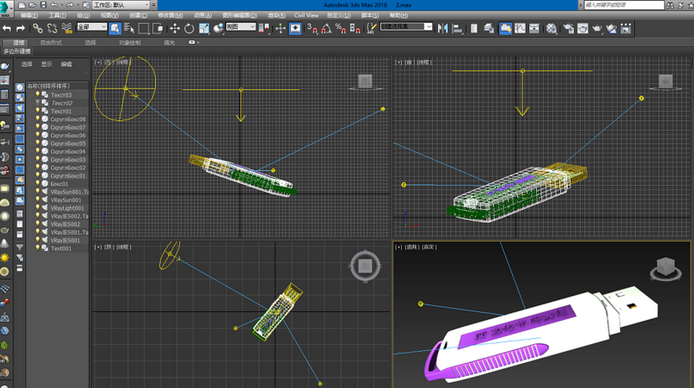Open the Render Setup icon
694x388 pixels.
tap(568, 29)
